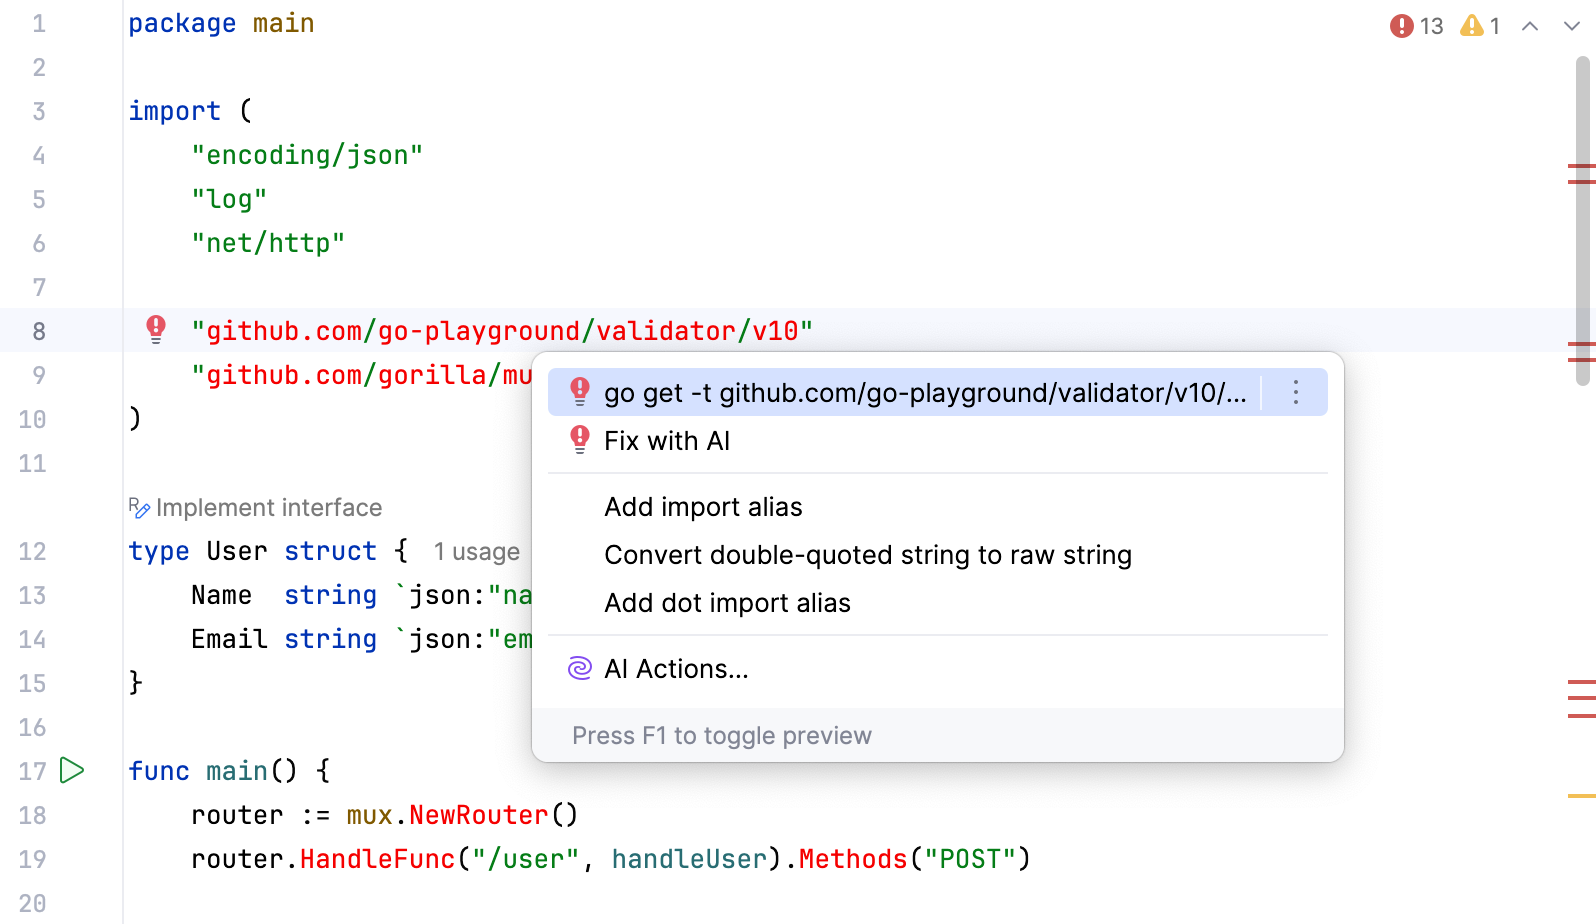Open AI Actions... submenu entry
1596x924 pixels.
pyautogui.click(x=676, y=669)
